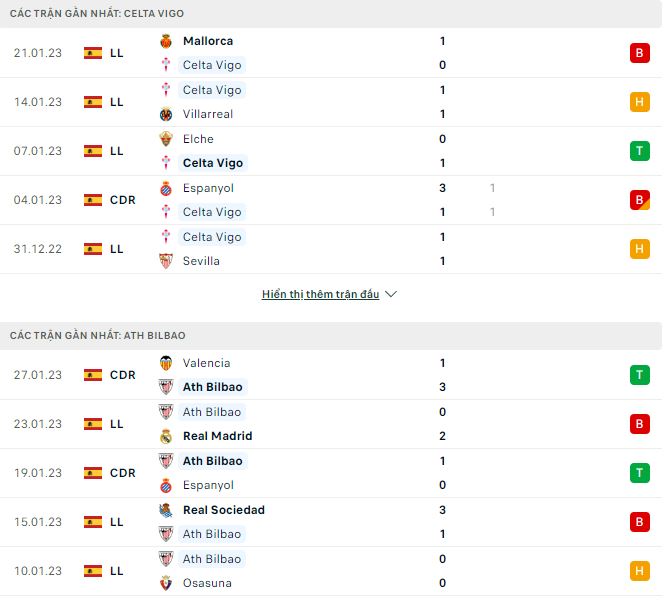Select Real Madrid team name
Screen dimensions: 668x601
pyautogui.click(x=217, y=436)
